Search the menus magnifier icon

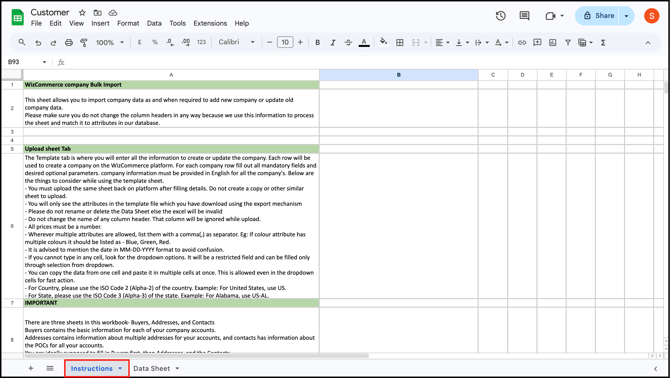pos(22,42)
